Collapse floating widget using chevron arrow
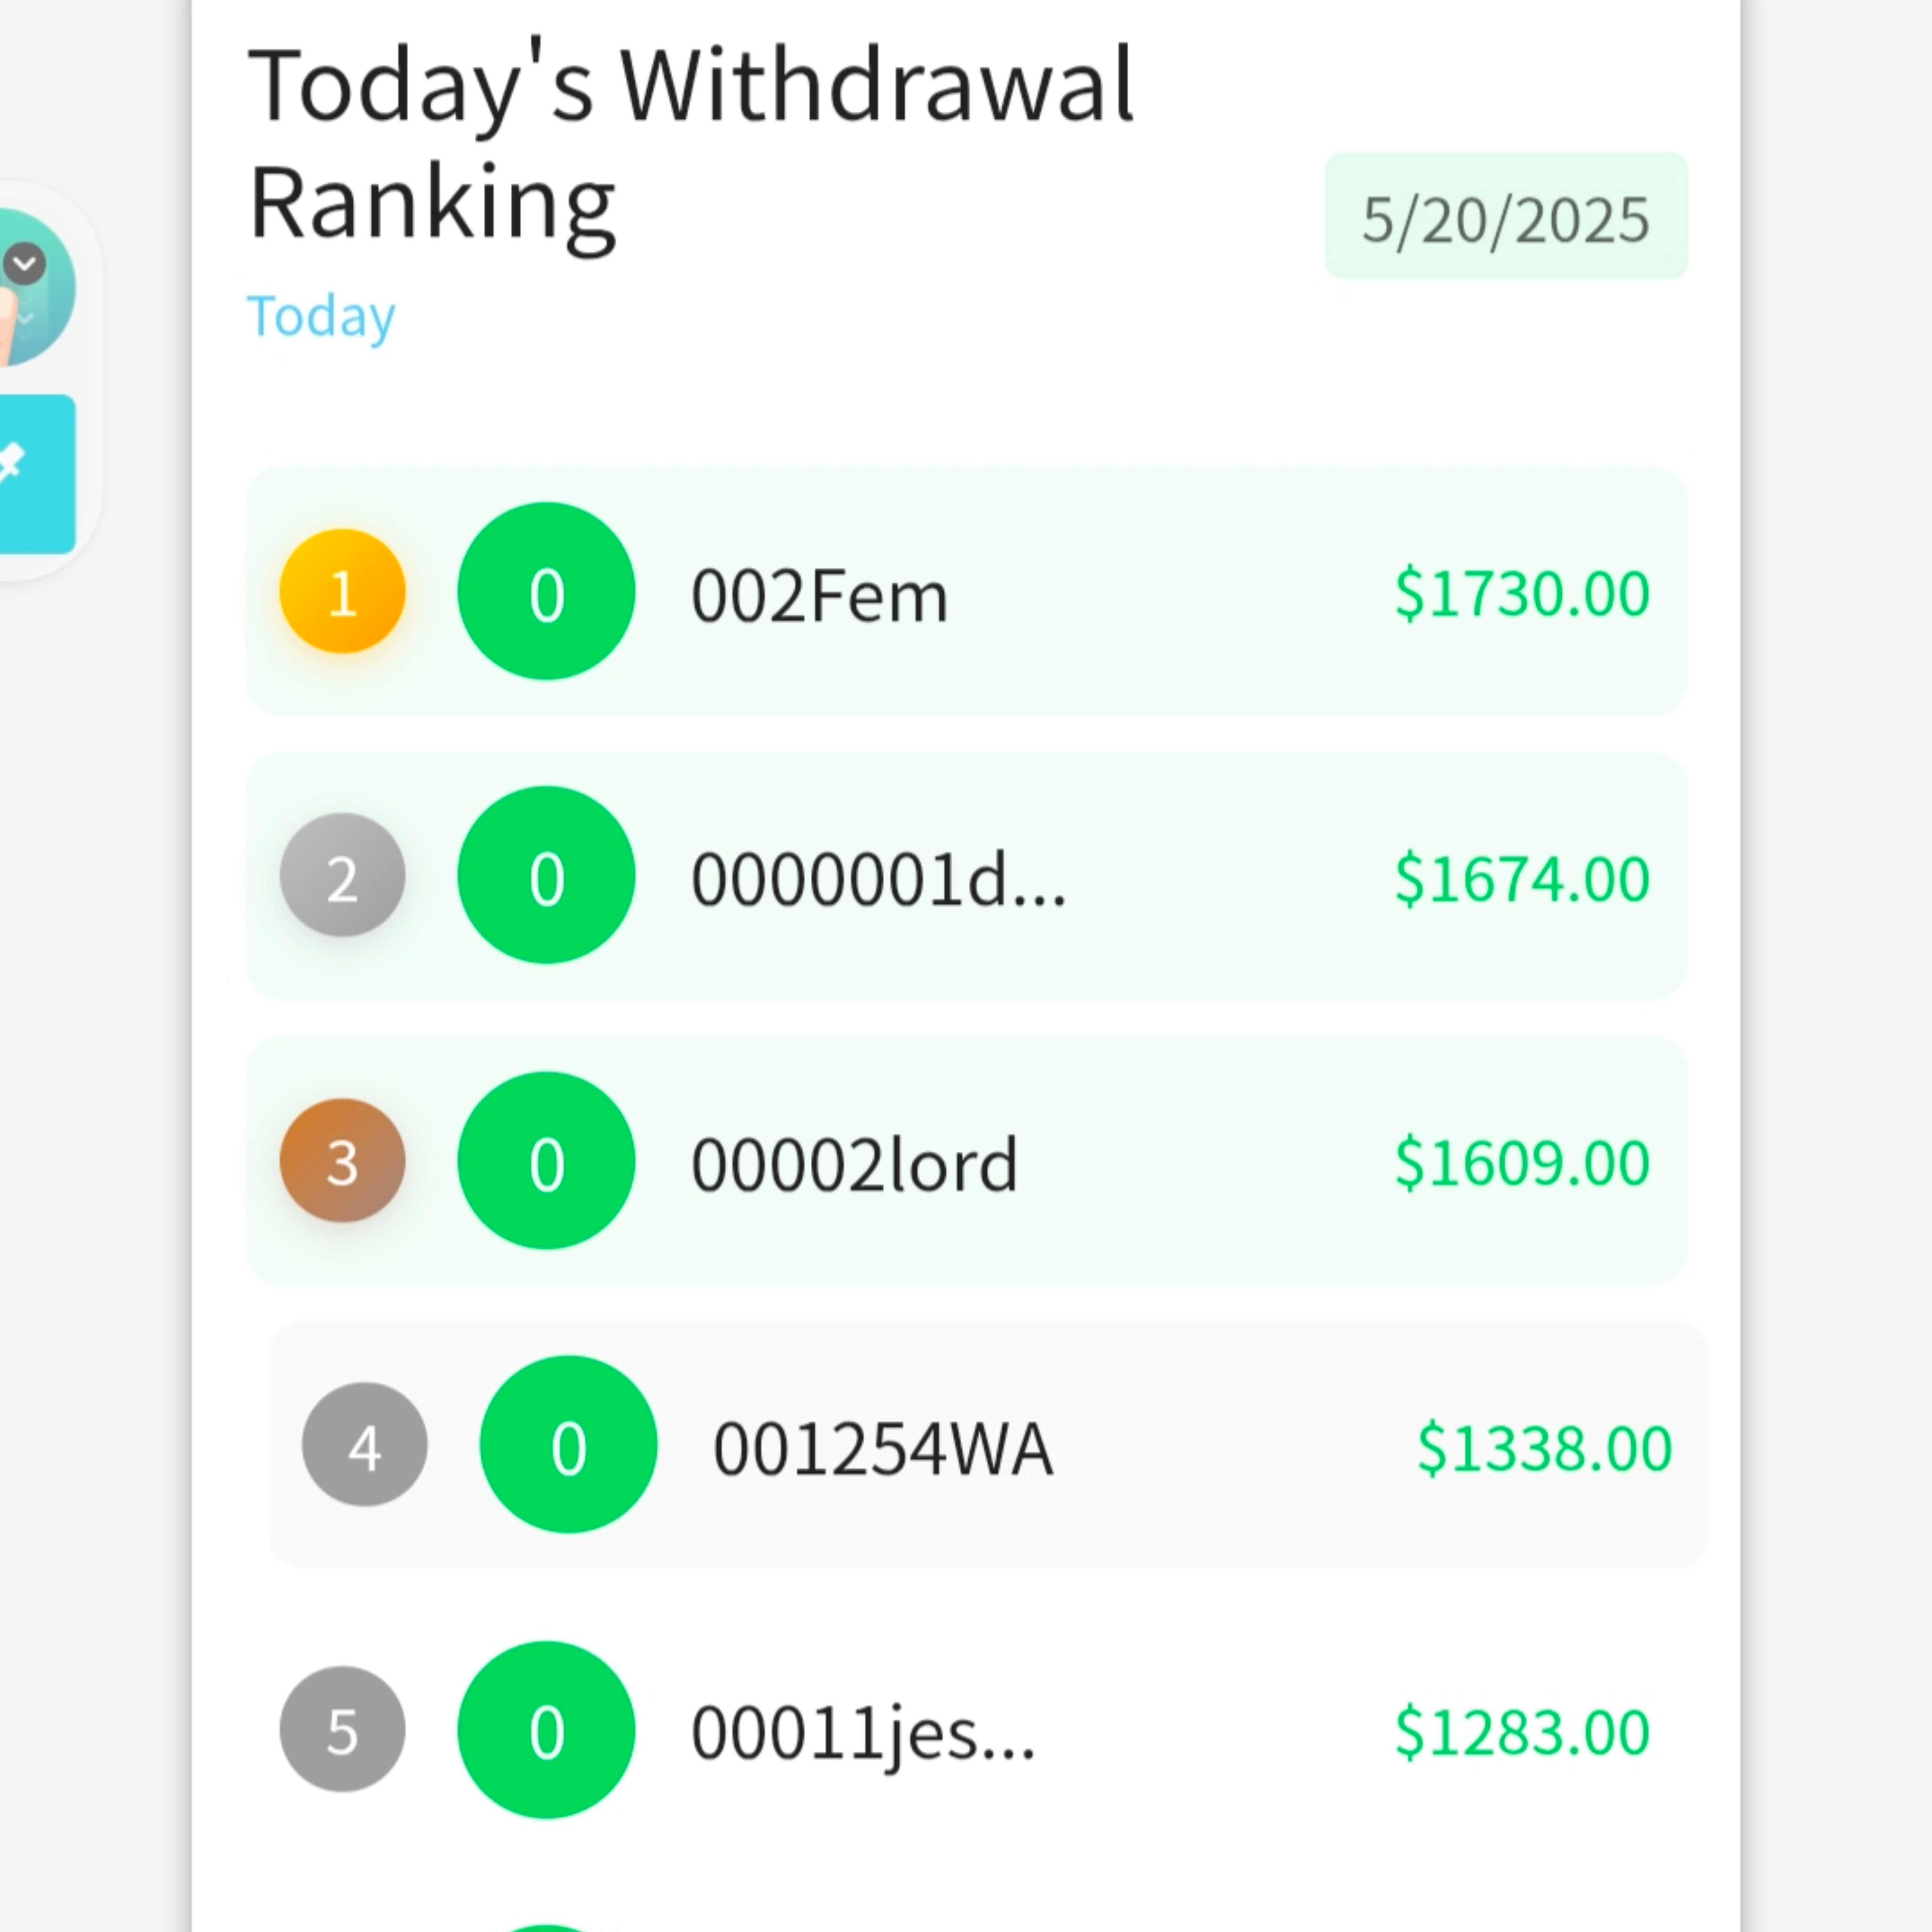 pyautogui.click(x=24, y=265)
